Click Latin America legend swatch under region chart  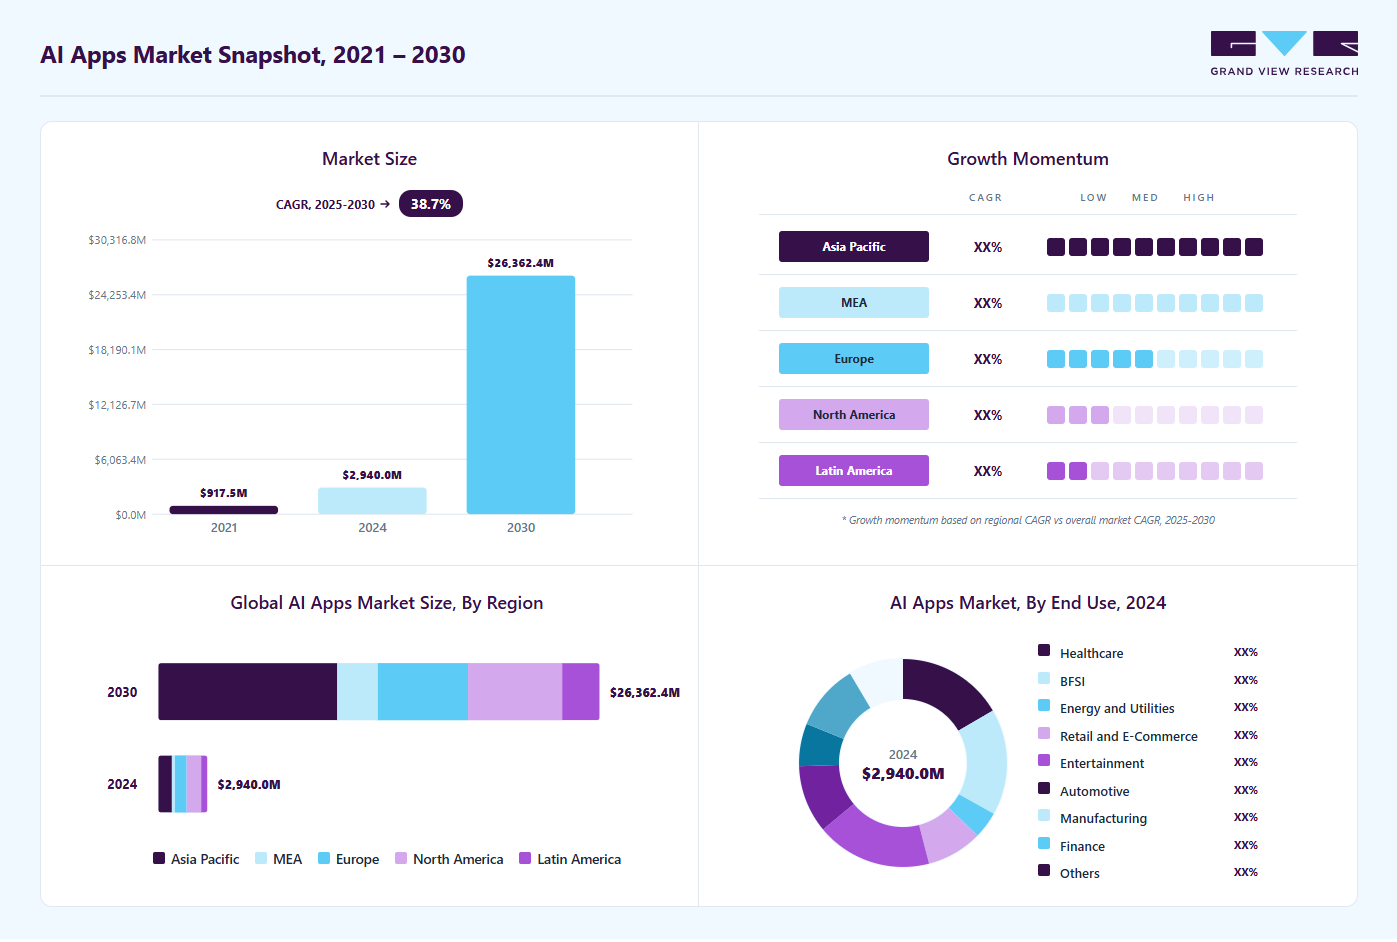tap(525, 858)
